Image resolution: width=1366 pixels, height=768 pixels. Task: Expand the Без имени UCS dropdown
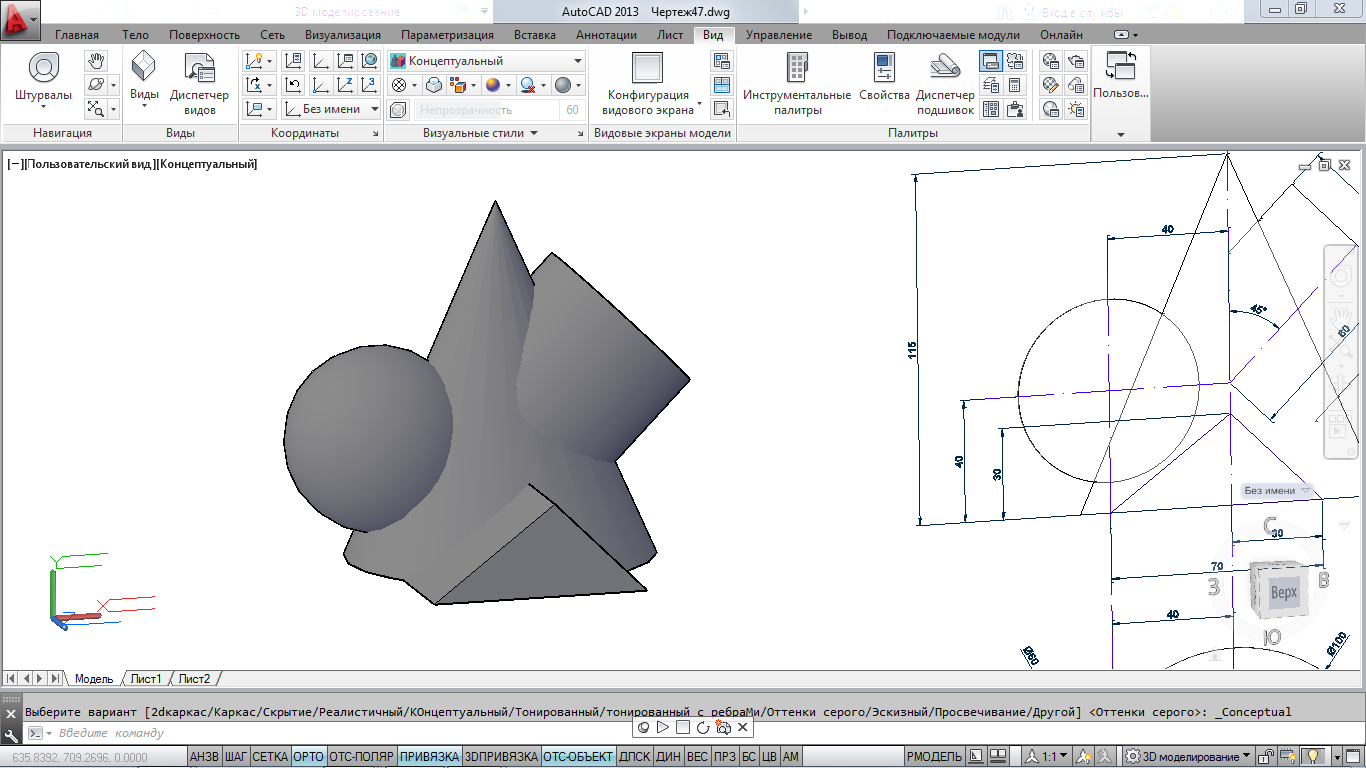point(375,109)
